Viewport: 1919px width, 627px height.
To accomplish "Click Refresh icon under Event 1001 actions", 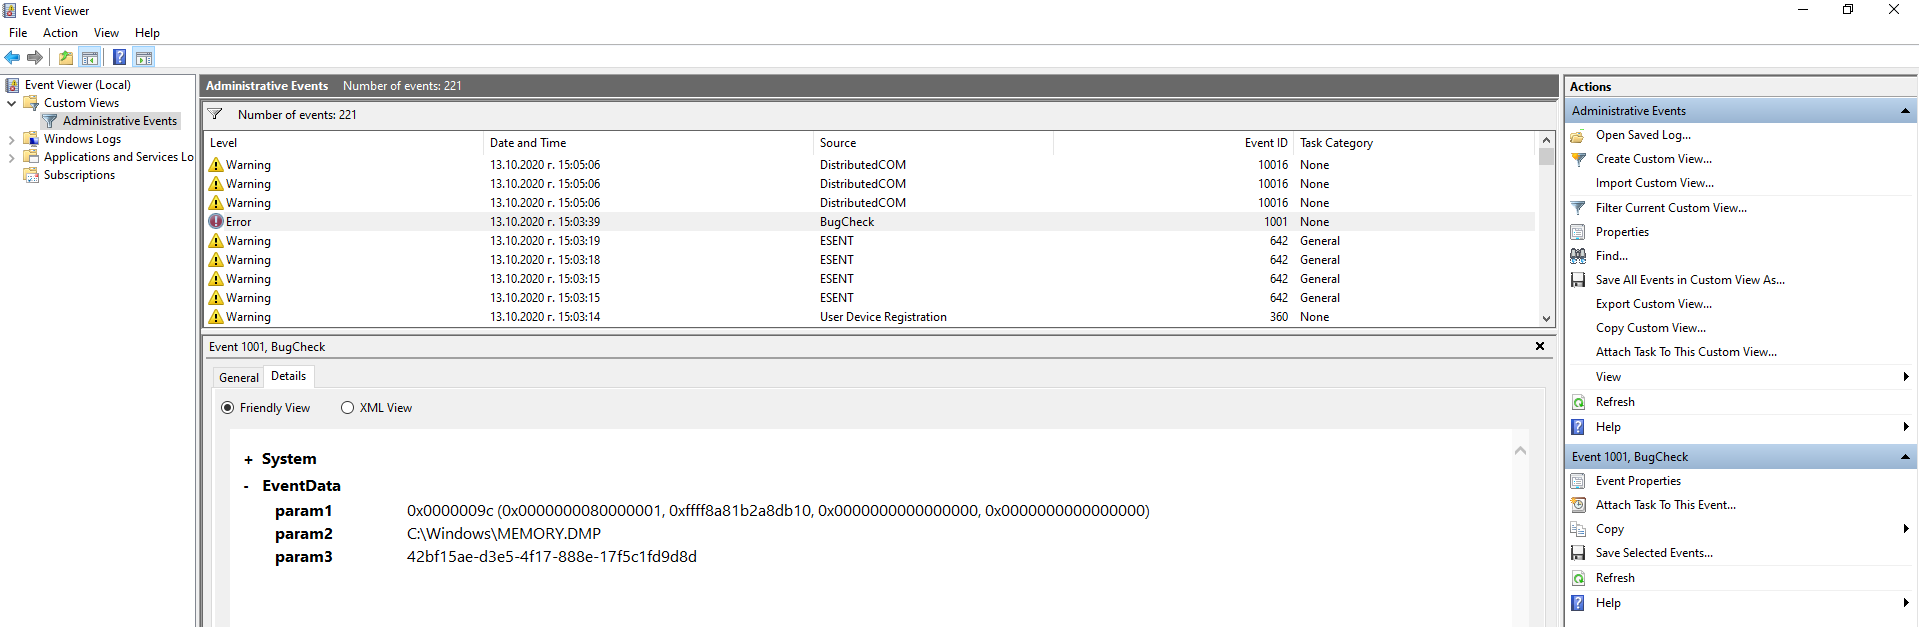I will click(1578, 578).
